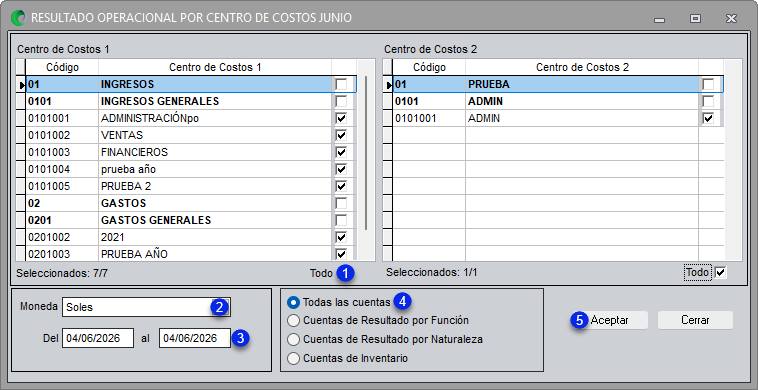Click the al end date field
Image resolution: width=758 pixels, height=390 pixels.
coord(195,338)
